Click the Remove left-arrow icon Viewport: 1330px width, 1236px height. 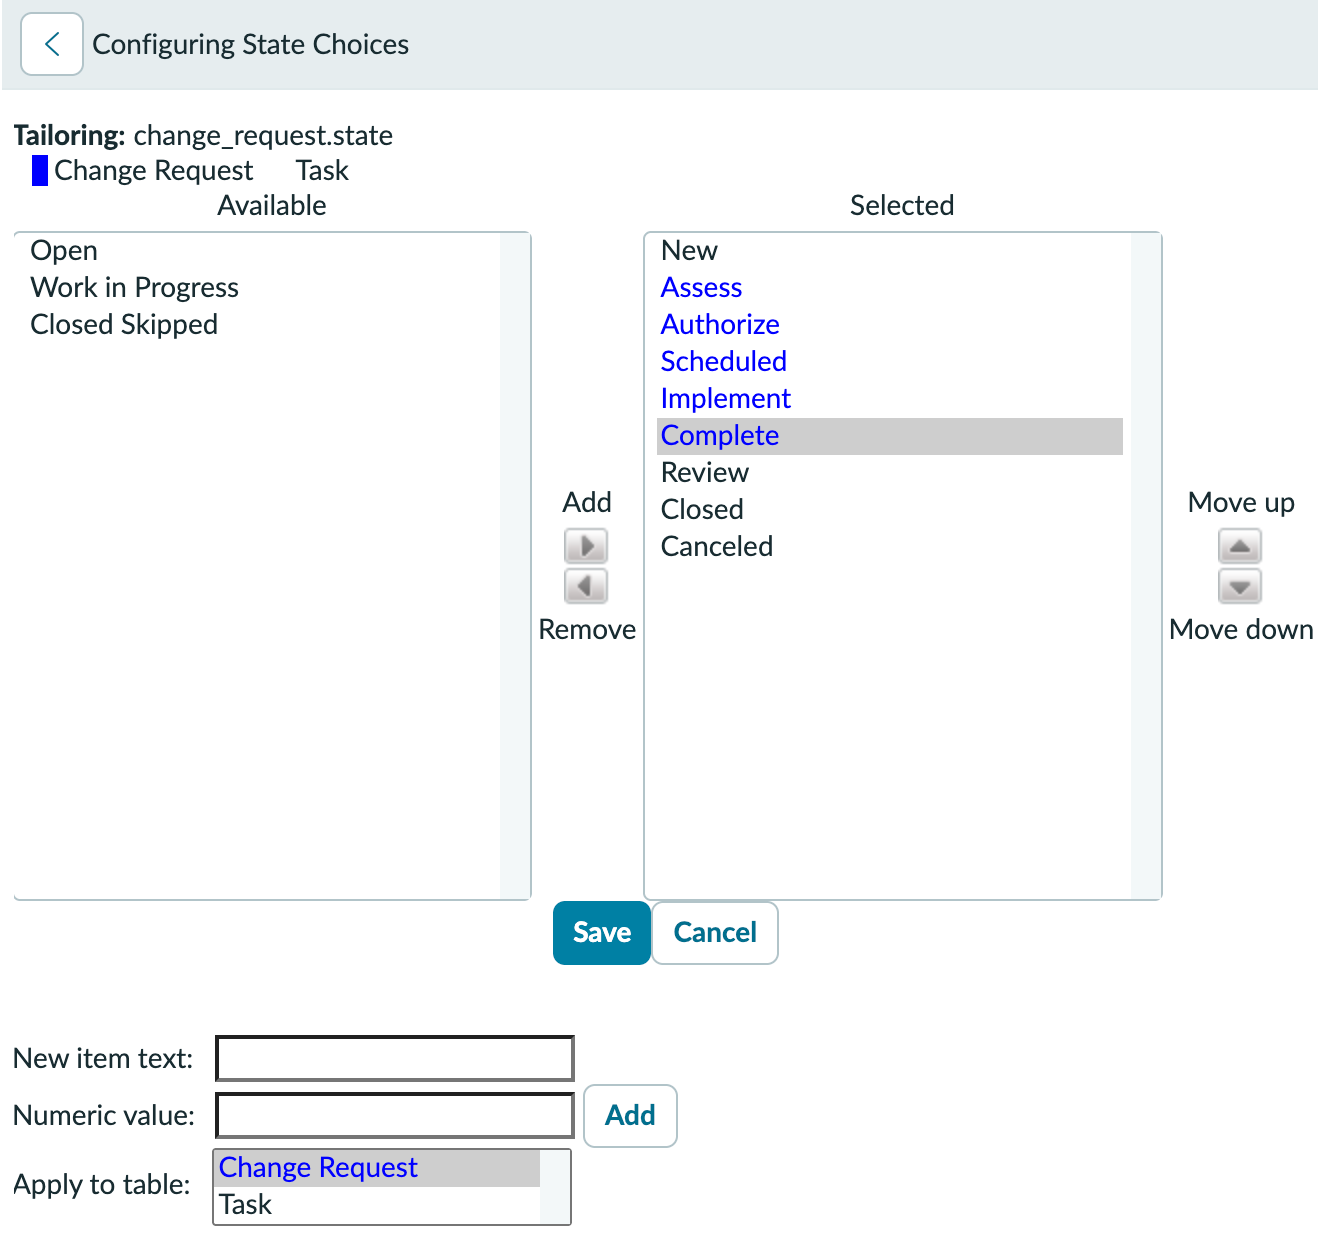tap(586, 585)
